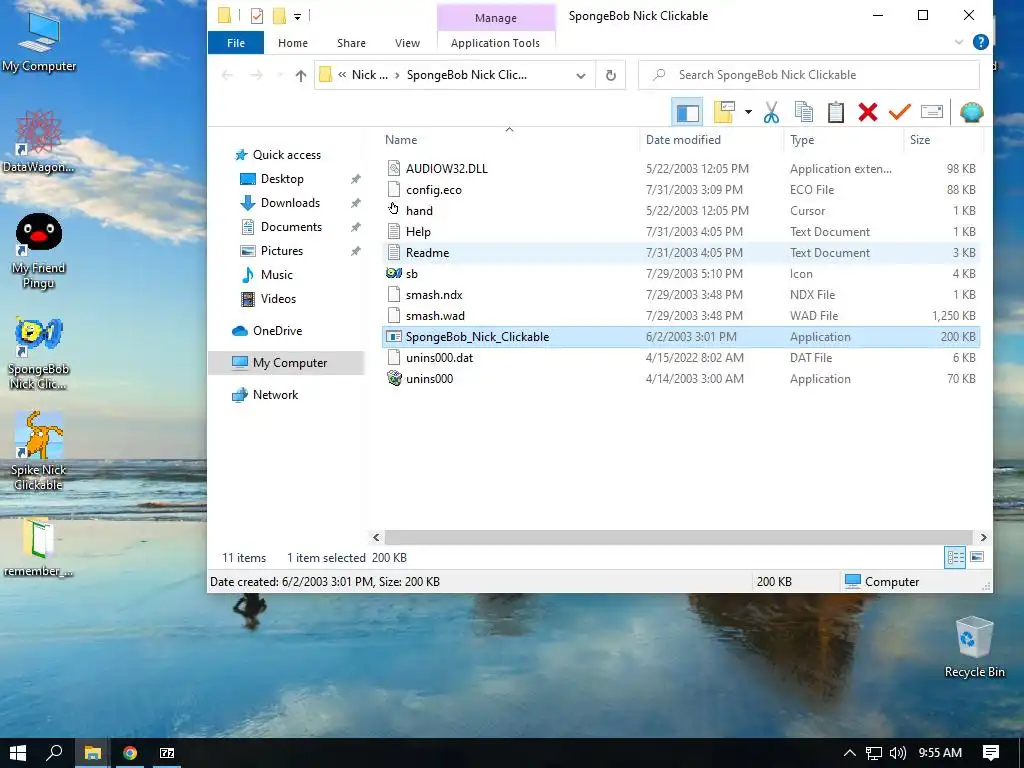The height and width of the screenshot is (768, 1024).
Task: Click the Properties quick access icon in title bar
Action: click(257, 16)
